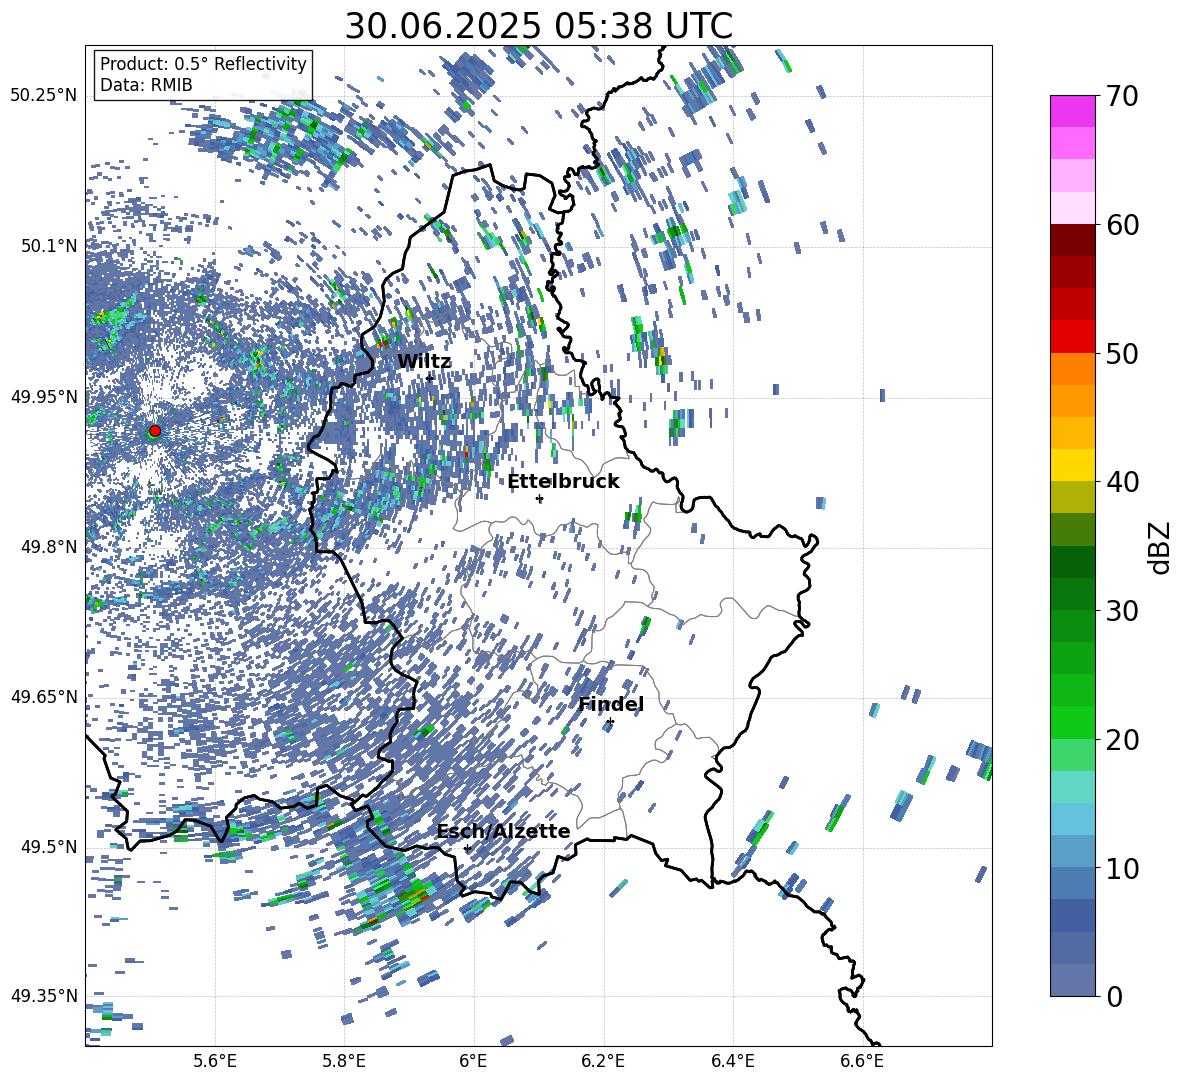Click the Data: RMIB text
The image size is (1184, 1081).
pyautogui.click(x=146, y=85)
